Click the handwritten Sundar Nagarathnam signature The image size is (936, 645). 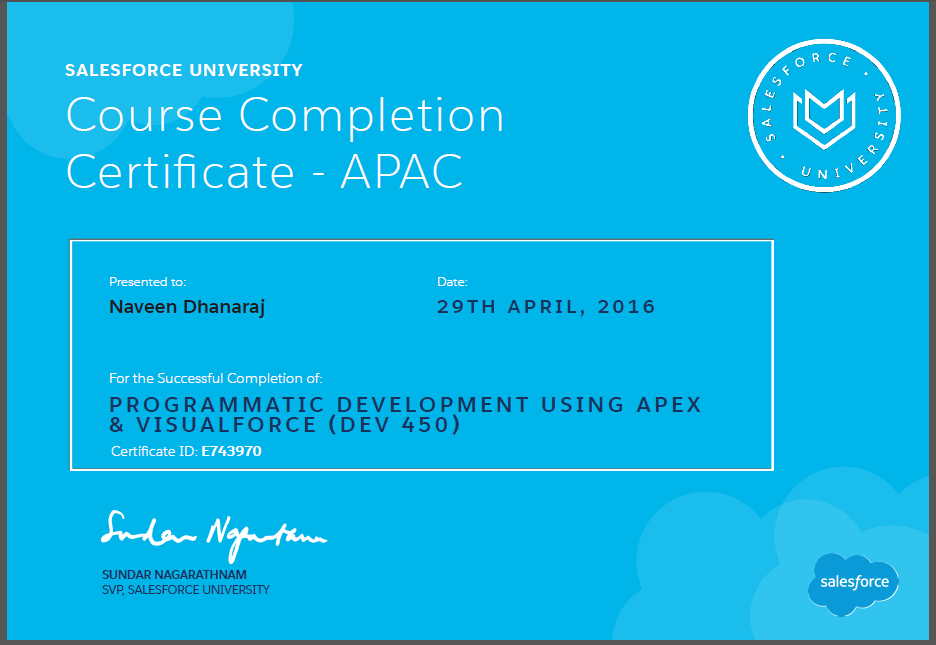pos(214,535)
